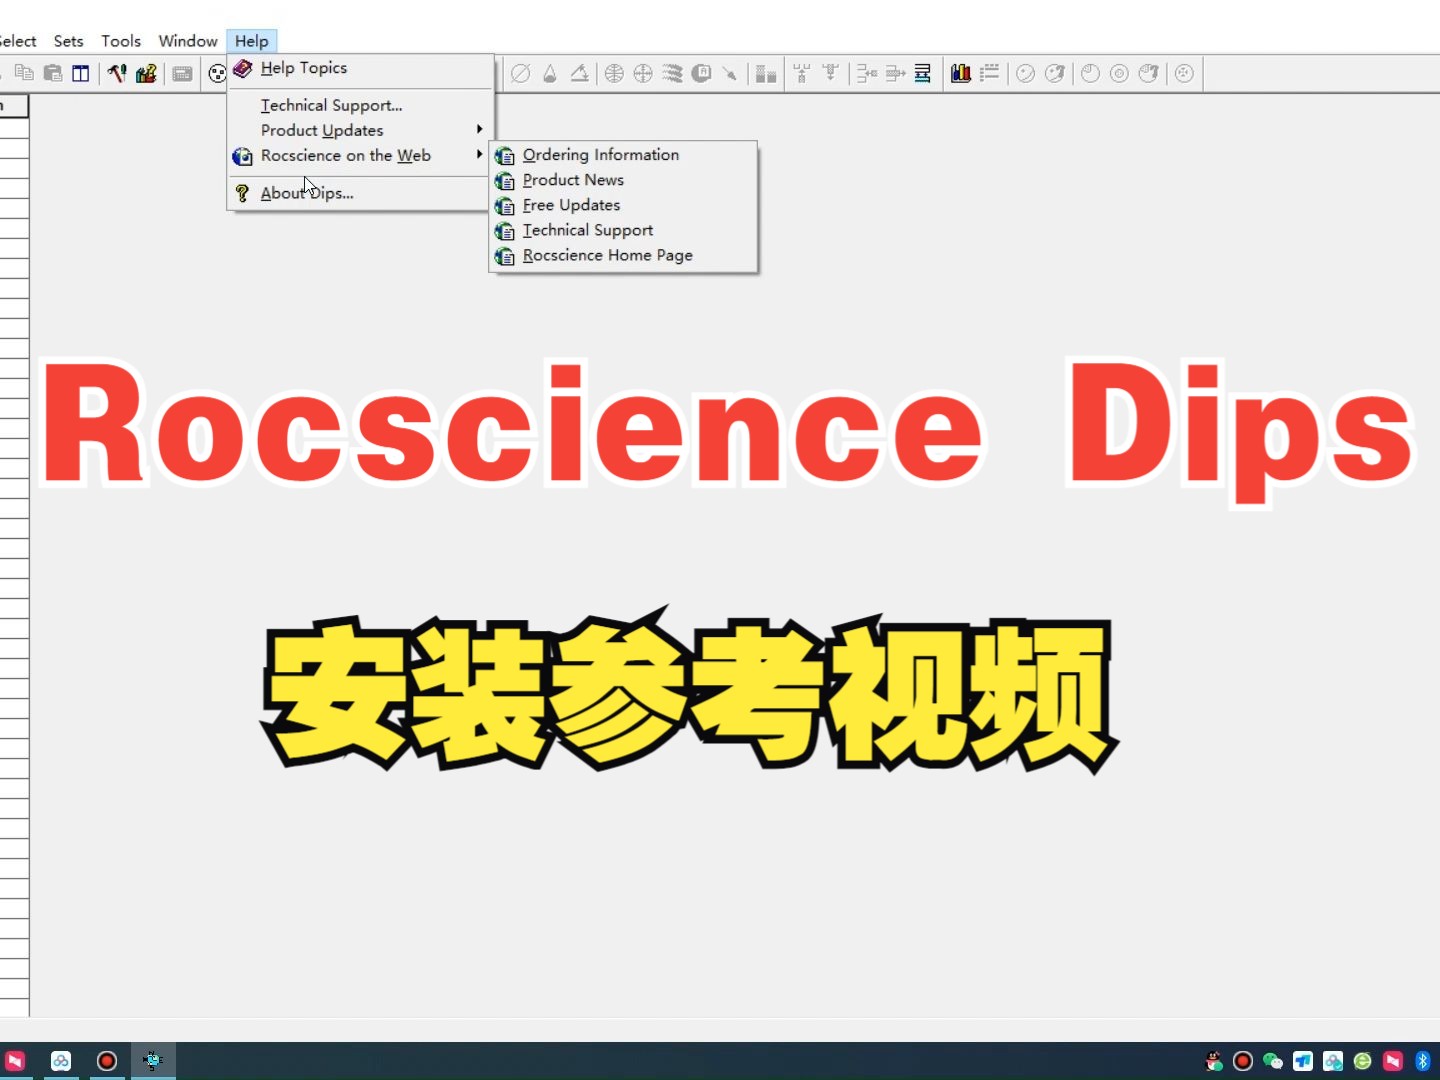Image resolution: width=1440 pixels, height=1080 pixels.
Task: Open QQ penguin in the system tray
Action: point(1214,1061)
